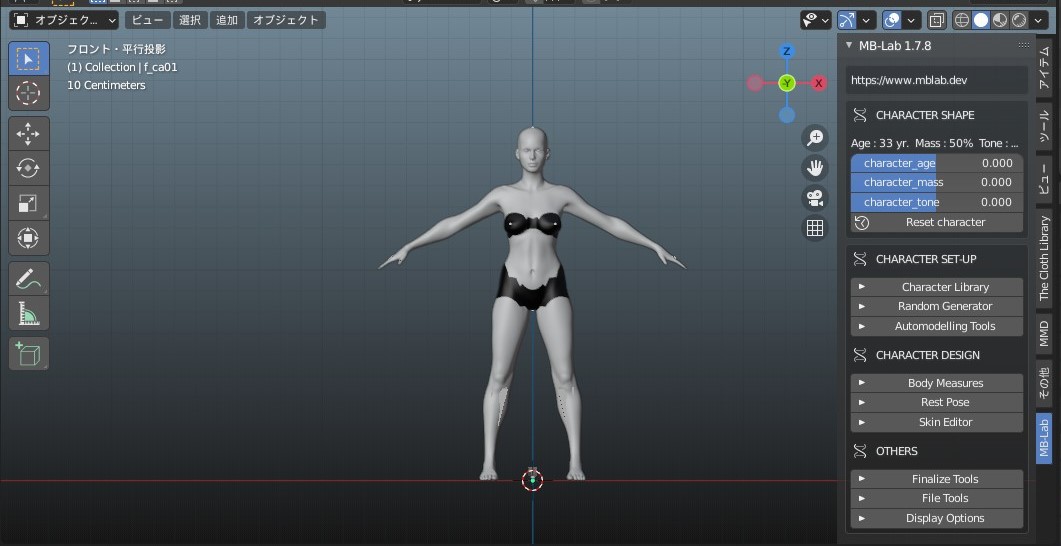Open the https://www.mblab.dev link
The width and height of the screenshot is (1061, 546).
936,80
